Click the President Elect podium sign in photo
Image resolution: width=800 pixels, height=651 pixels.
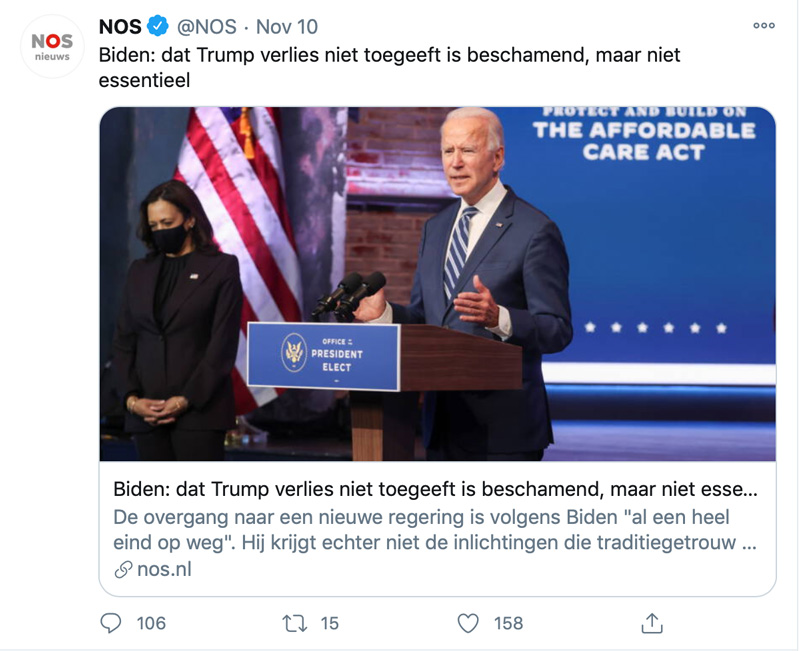click(x=323, y=355)
